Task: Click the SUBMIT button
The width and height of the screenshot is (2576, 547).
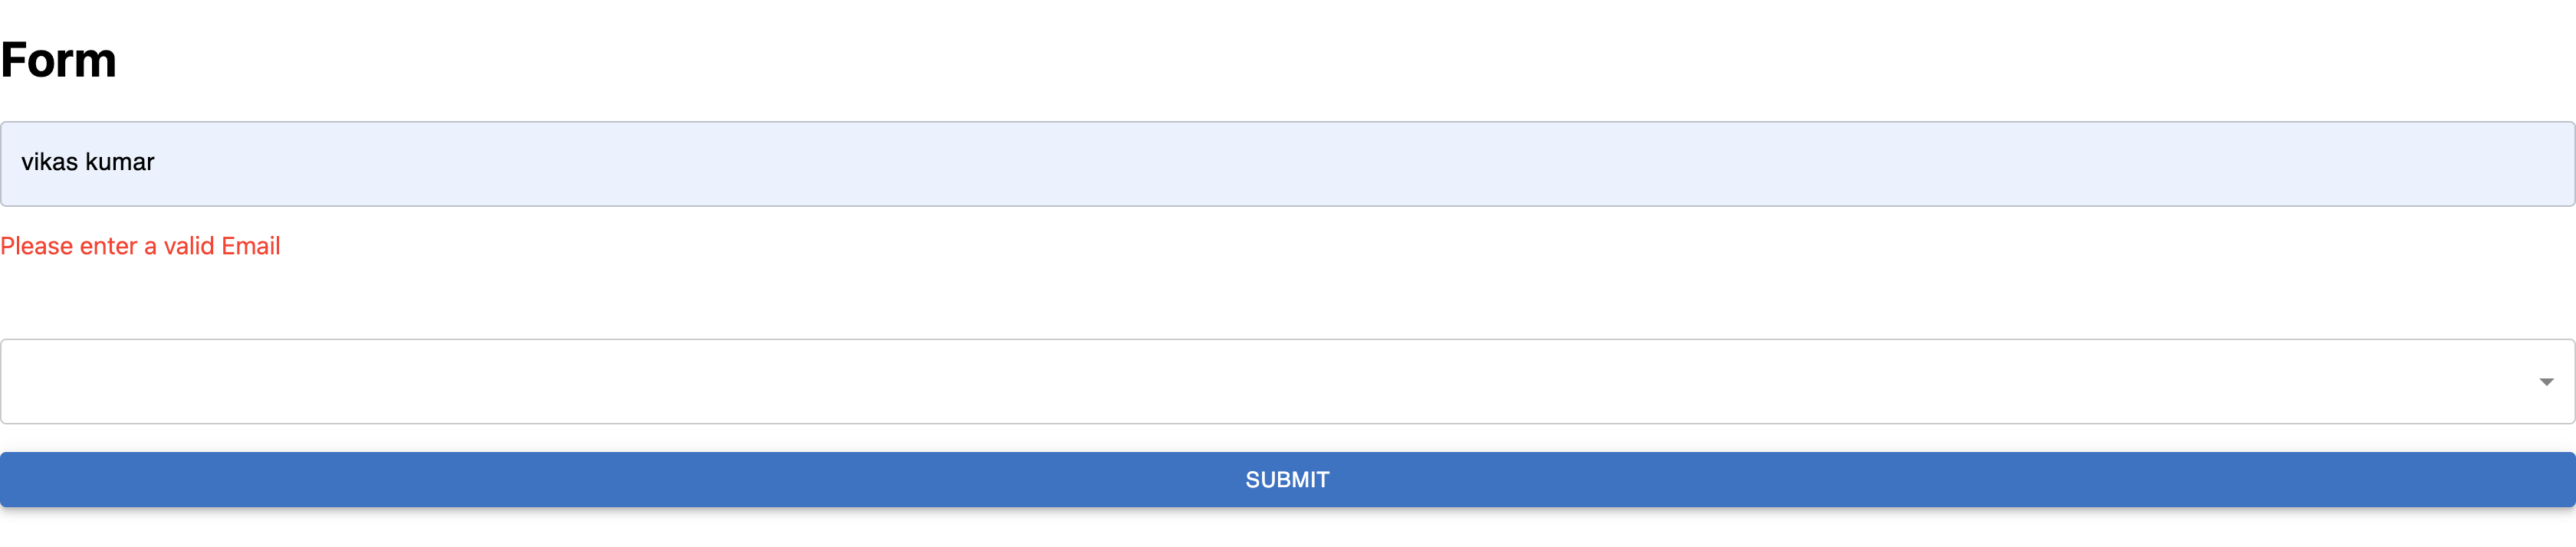Action: click(1288, 480)
